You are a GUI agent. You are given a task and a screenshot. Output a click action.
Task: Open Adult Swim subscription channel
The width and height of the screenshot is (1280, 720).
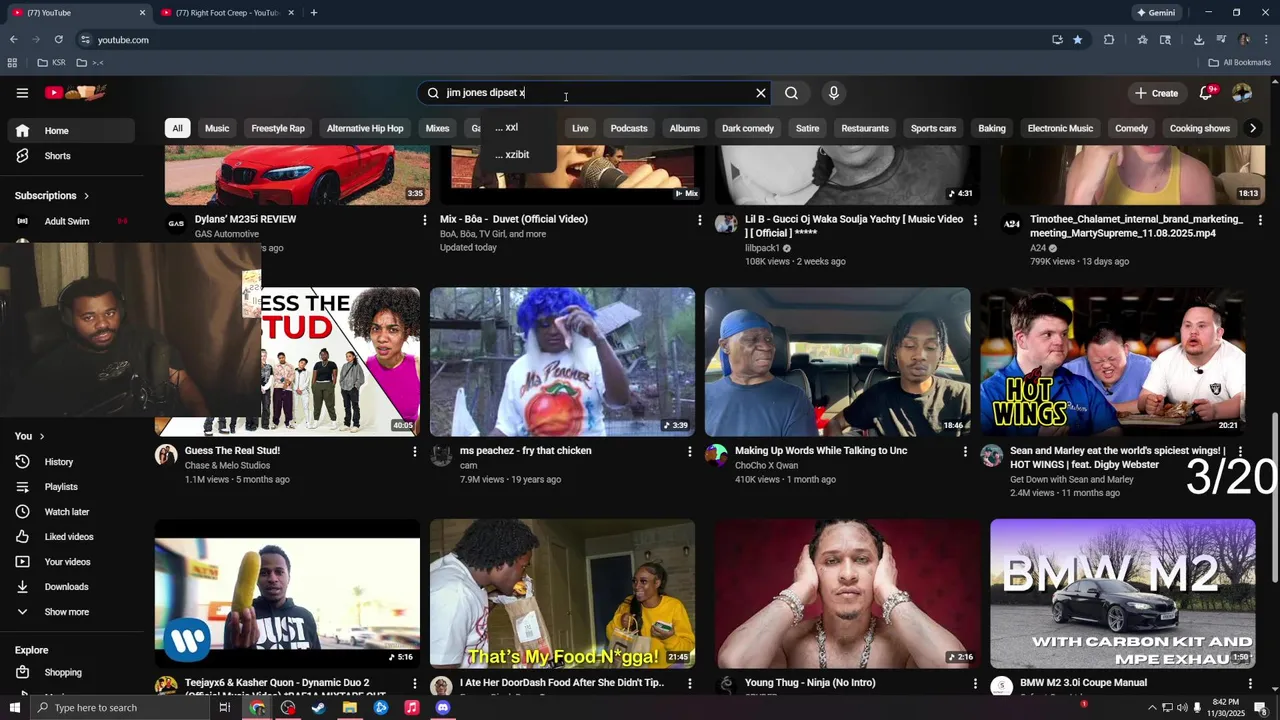[70, 221]
